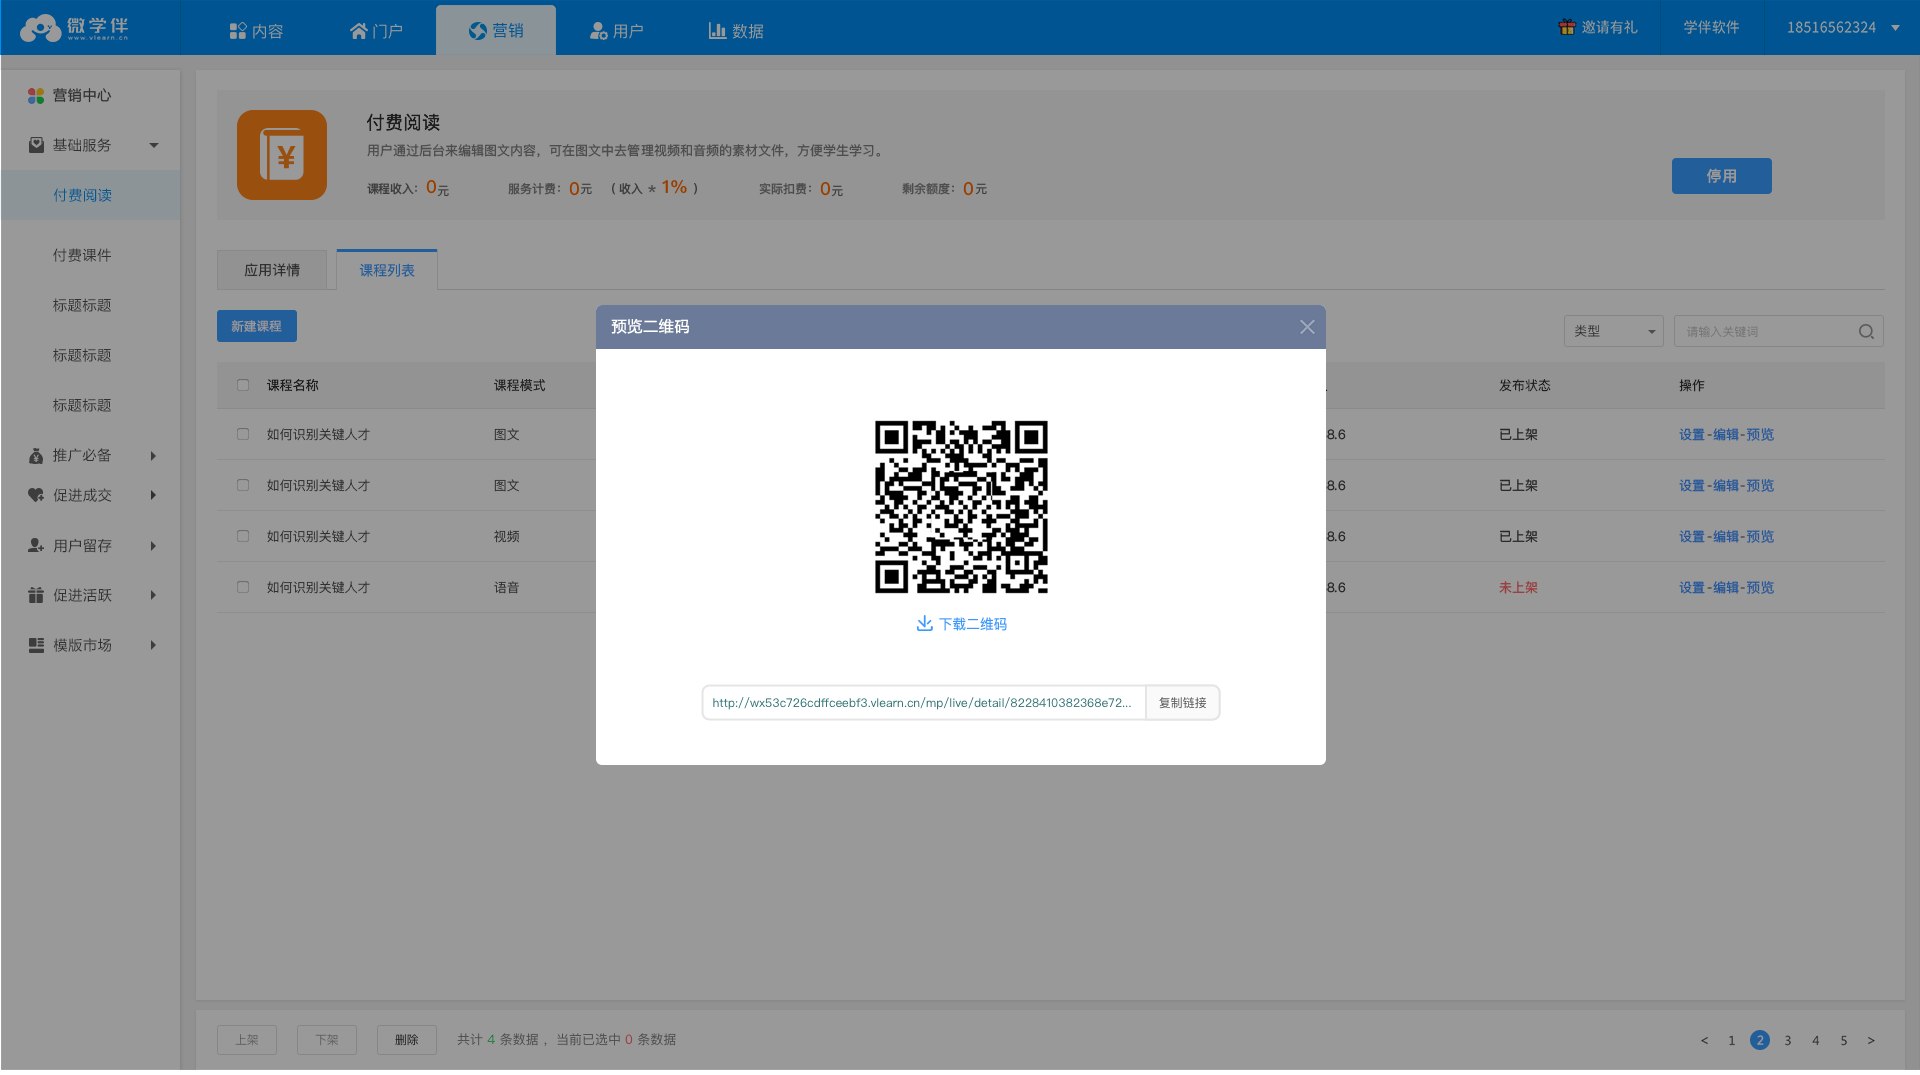
Task: Click the 上架 button in the footer
Action: [x=247, y=1040]
